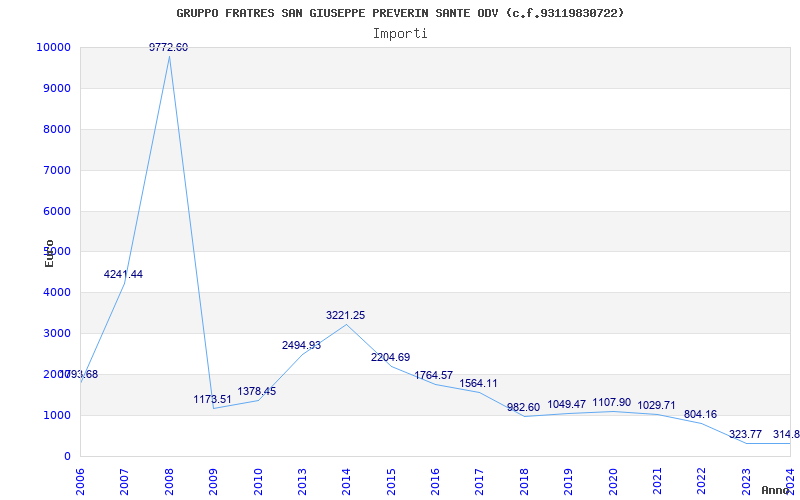Select the 804.16 data label
800x500 pixels.
(701, 414)
